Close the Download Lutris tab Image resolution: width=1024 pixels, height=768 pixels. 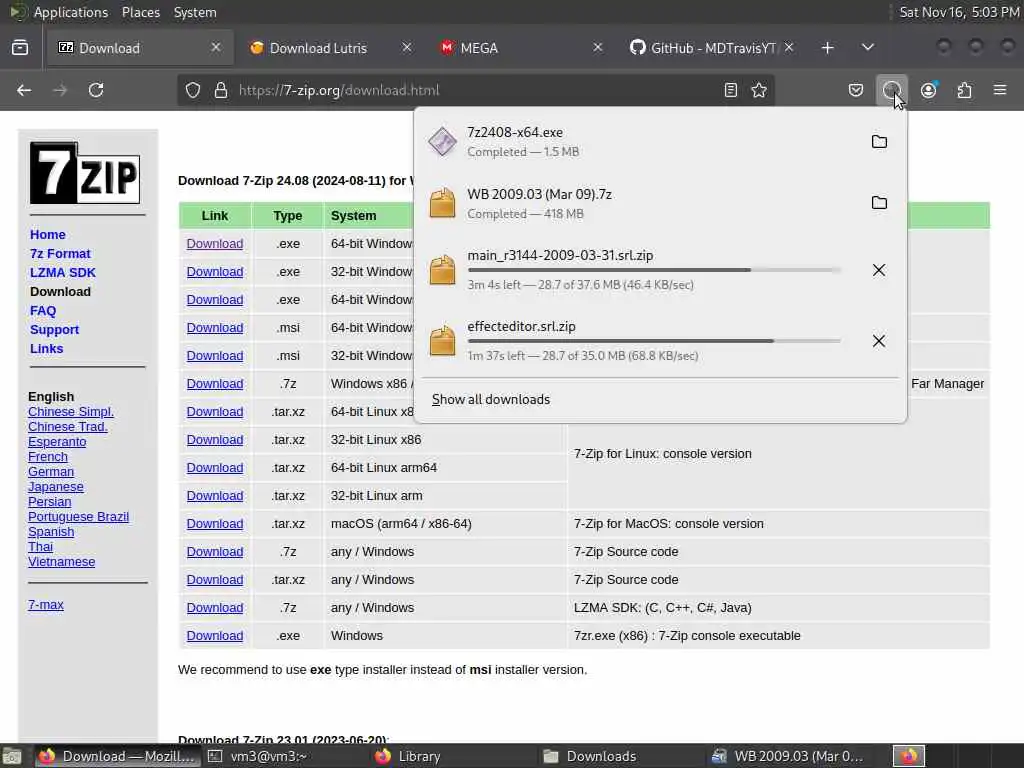[406, 48]
